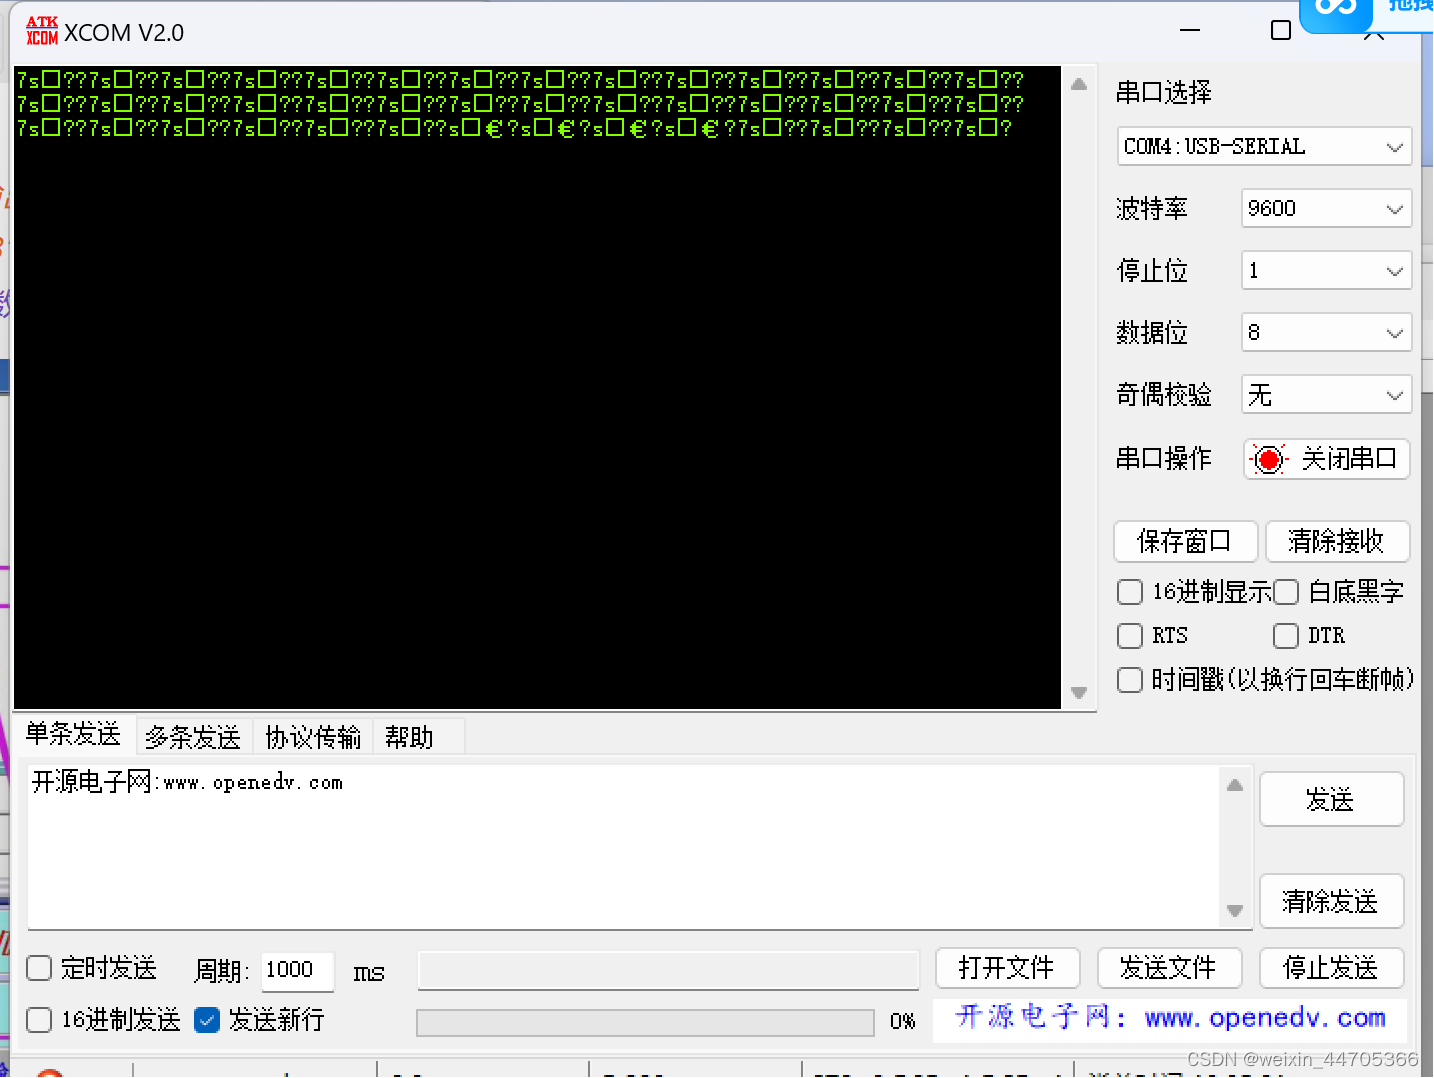1434x1078 pixels.
Task: Click the file send progress bar
Action: (645, 1022)
